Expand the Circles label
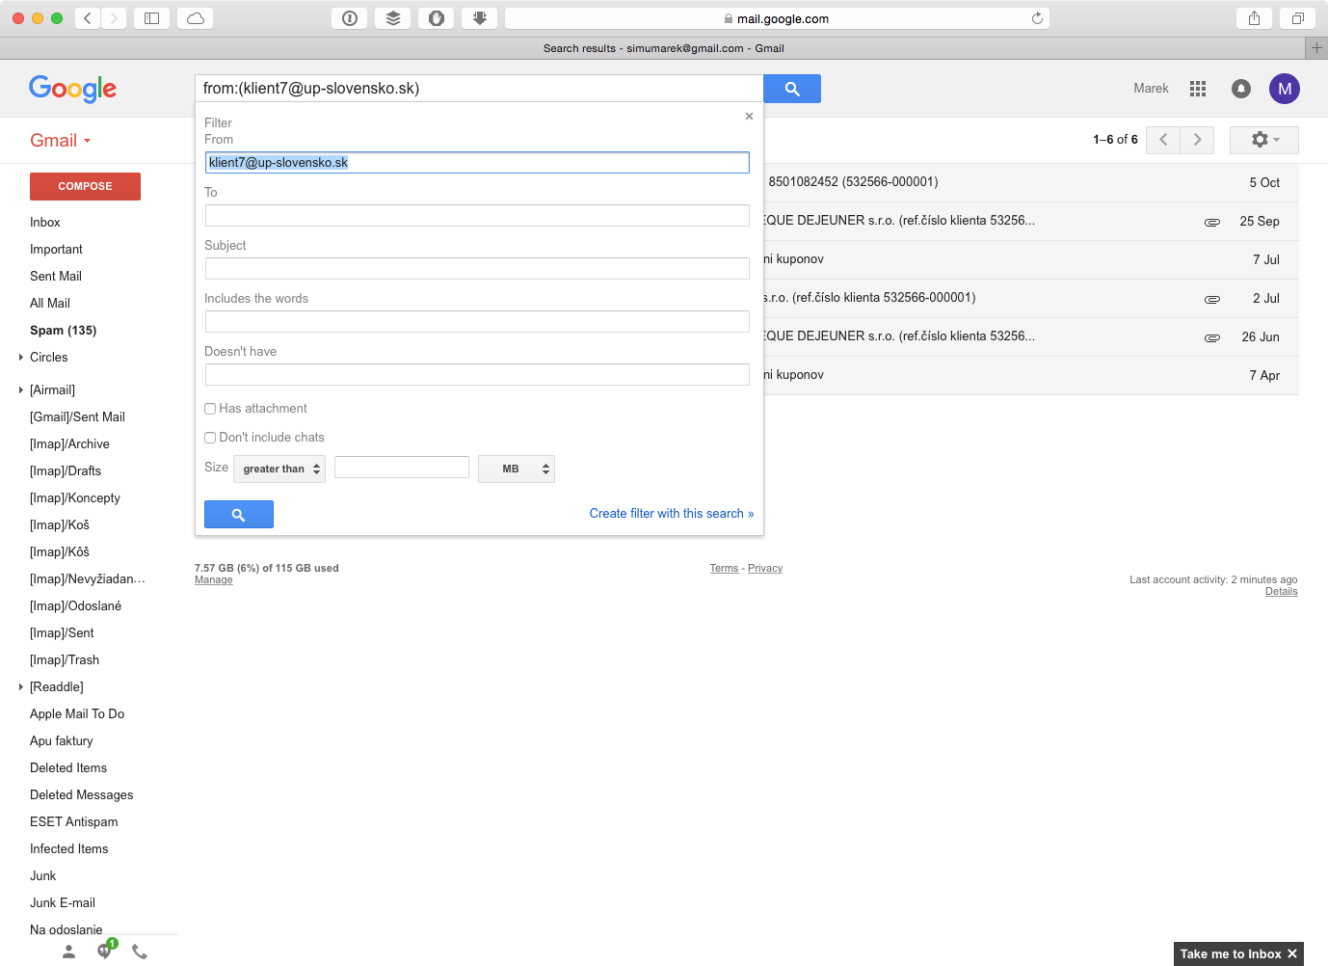 pyautogui.click(x=20, y=357)
